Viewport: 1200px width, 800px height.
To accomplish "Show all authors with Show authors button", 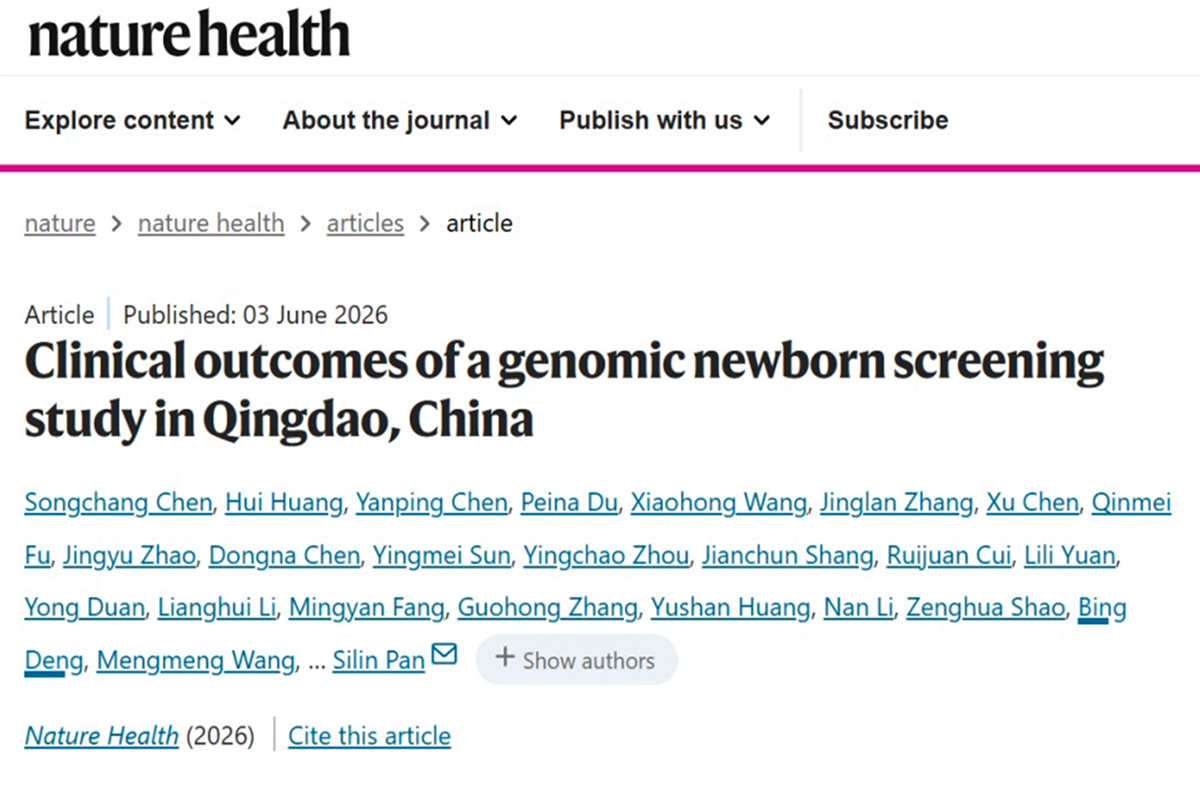I will point(576,660).
